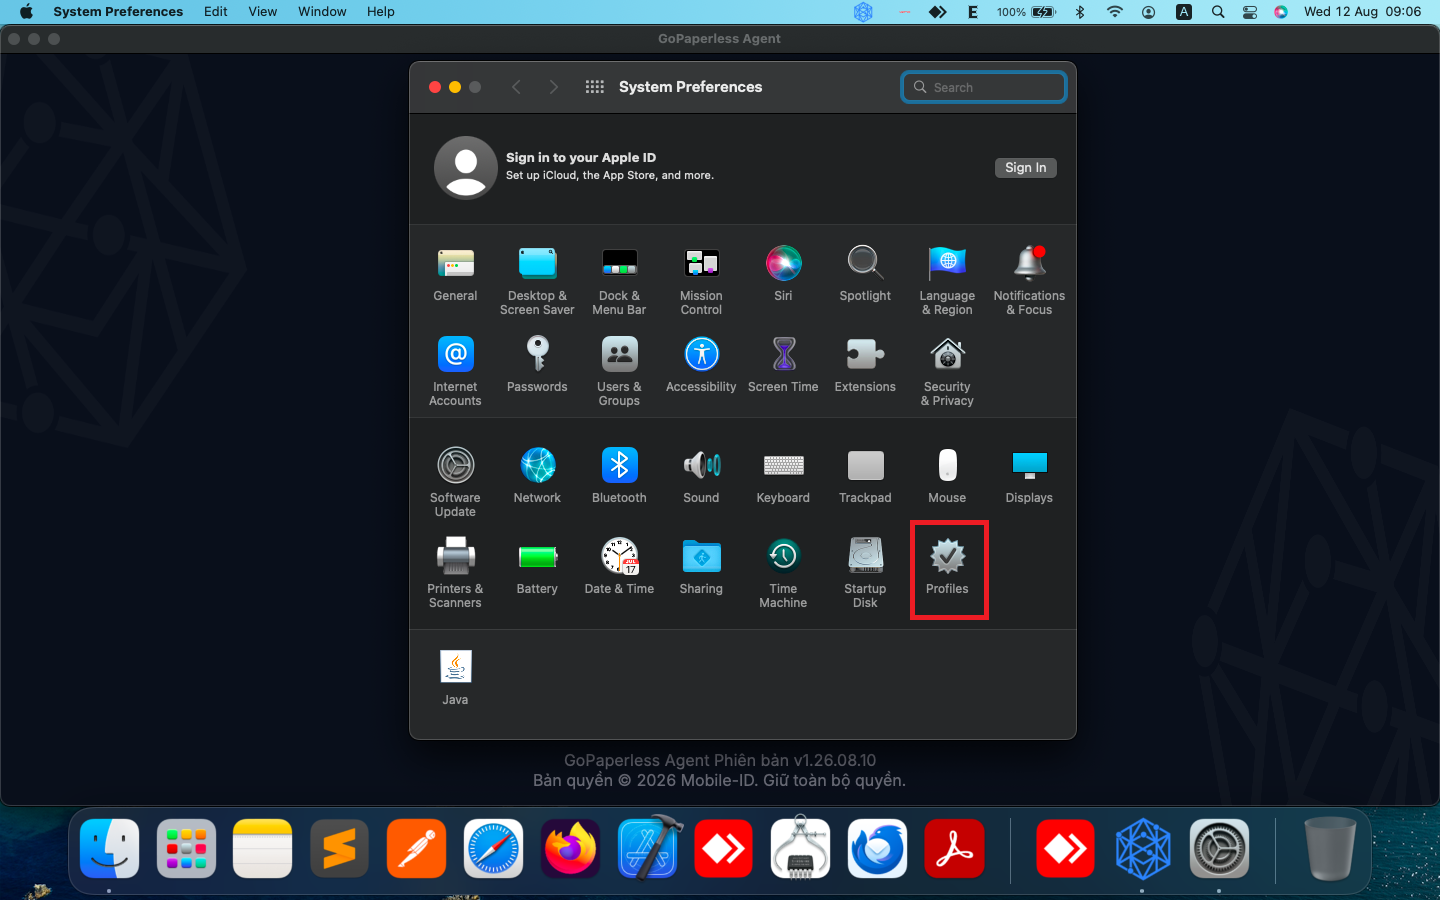Open the View menu

pyautogui.click(x=263, y=12)
